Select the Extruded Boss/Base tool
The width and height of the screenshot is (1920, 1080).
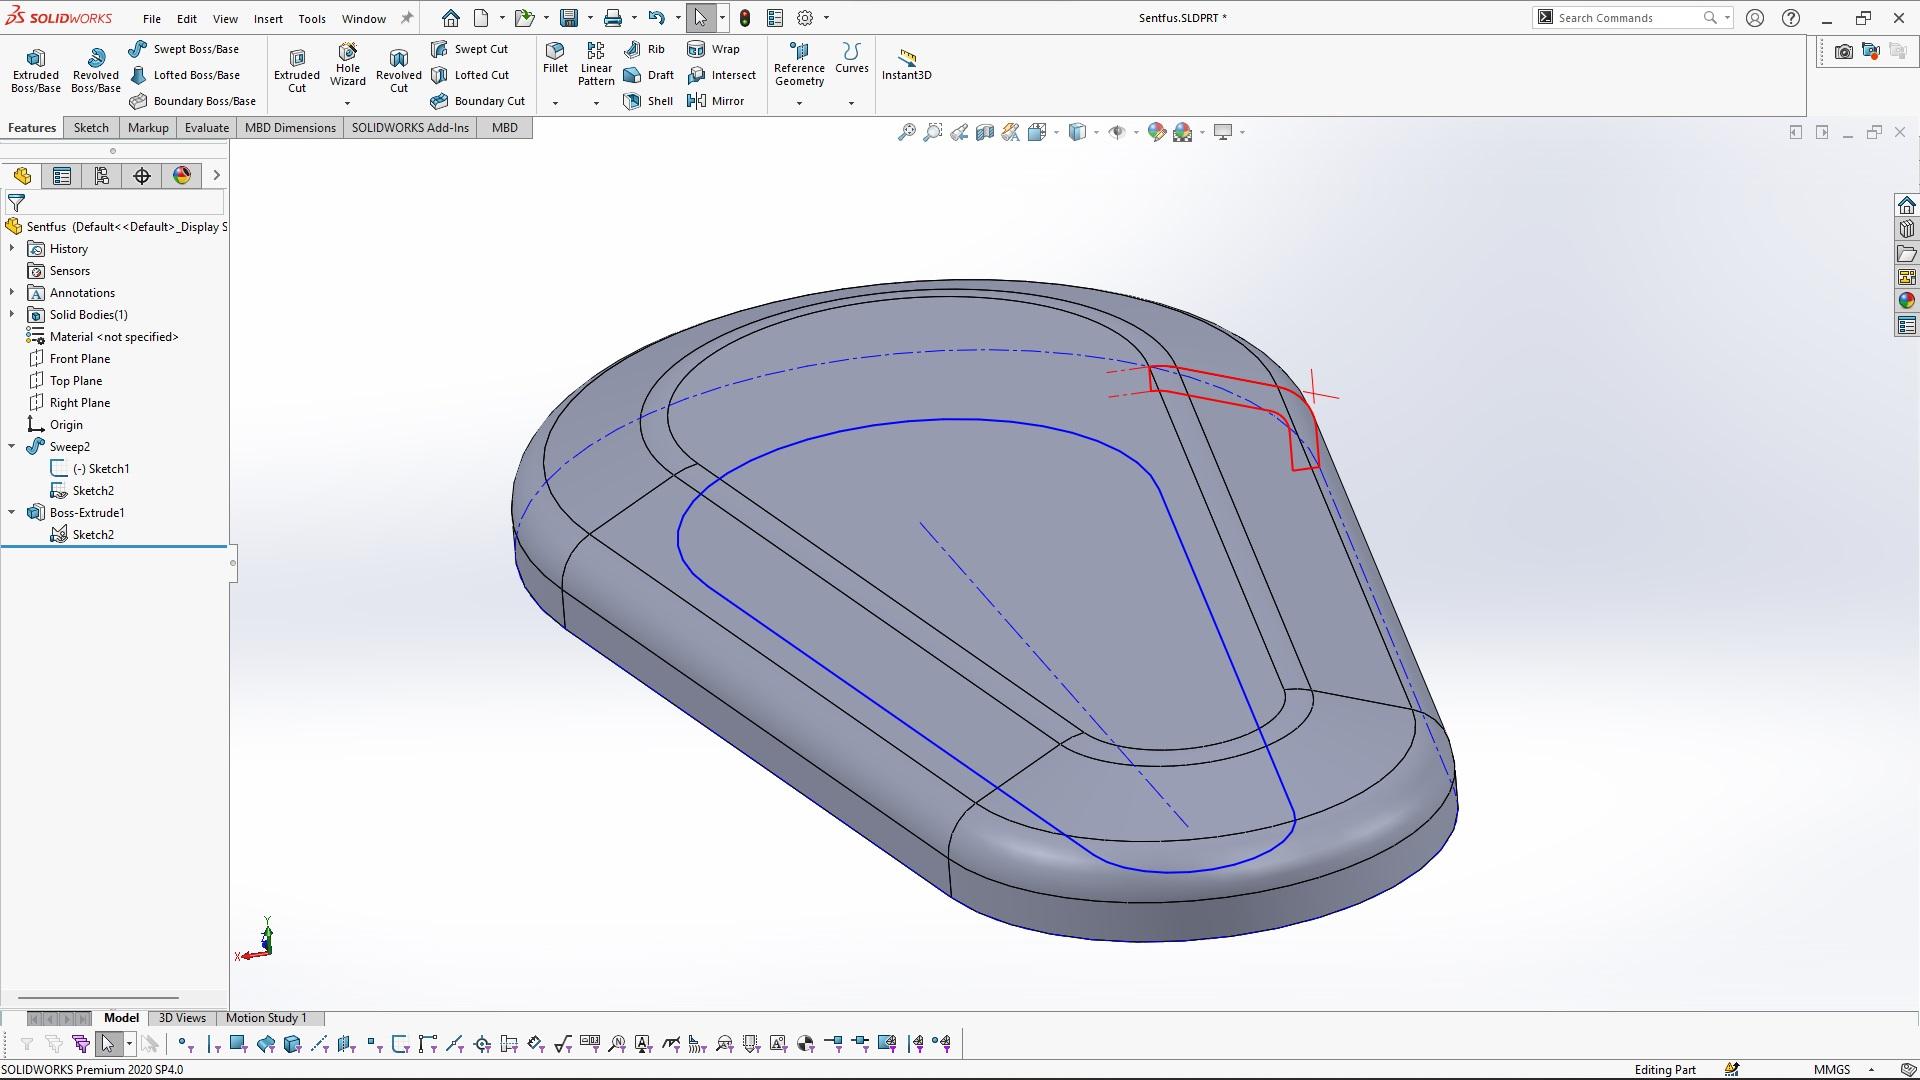point(36,70)
